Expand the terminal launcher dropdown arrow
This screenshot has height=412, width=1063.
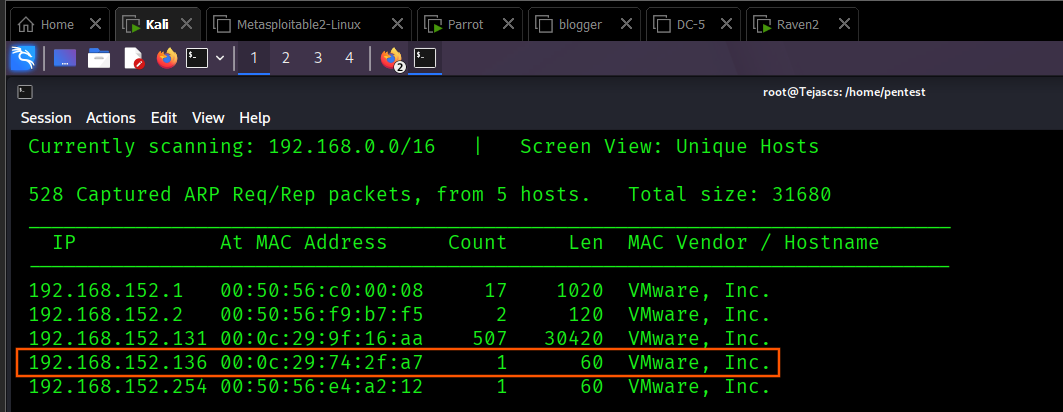pyautogui.click(x=219, y=59)
